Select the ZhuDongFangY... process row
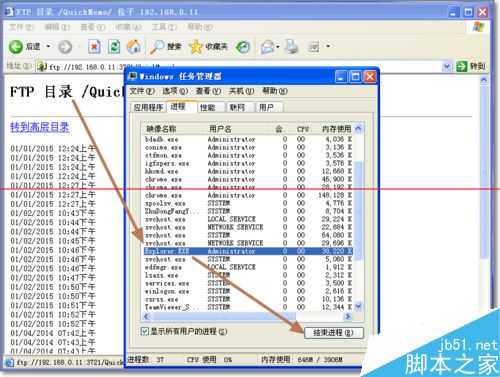The width and height of the screenshot is (500, 377). pos(248,211)
